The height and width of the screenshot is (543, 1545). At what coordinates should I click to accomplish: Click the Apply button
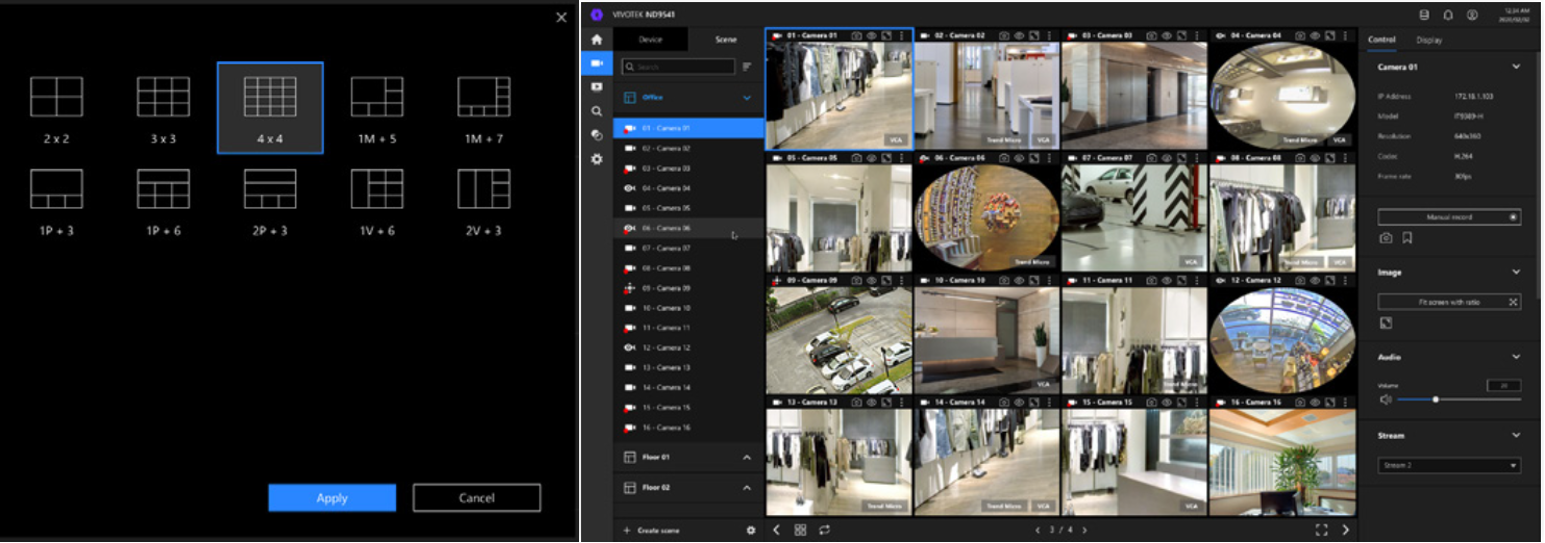pyautogui.click(x=332, y=498)
